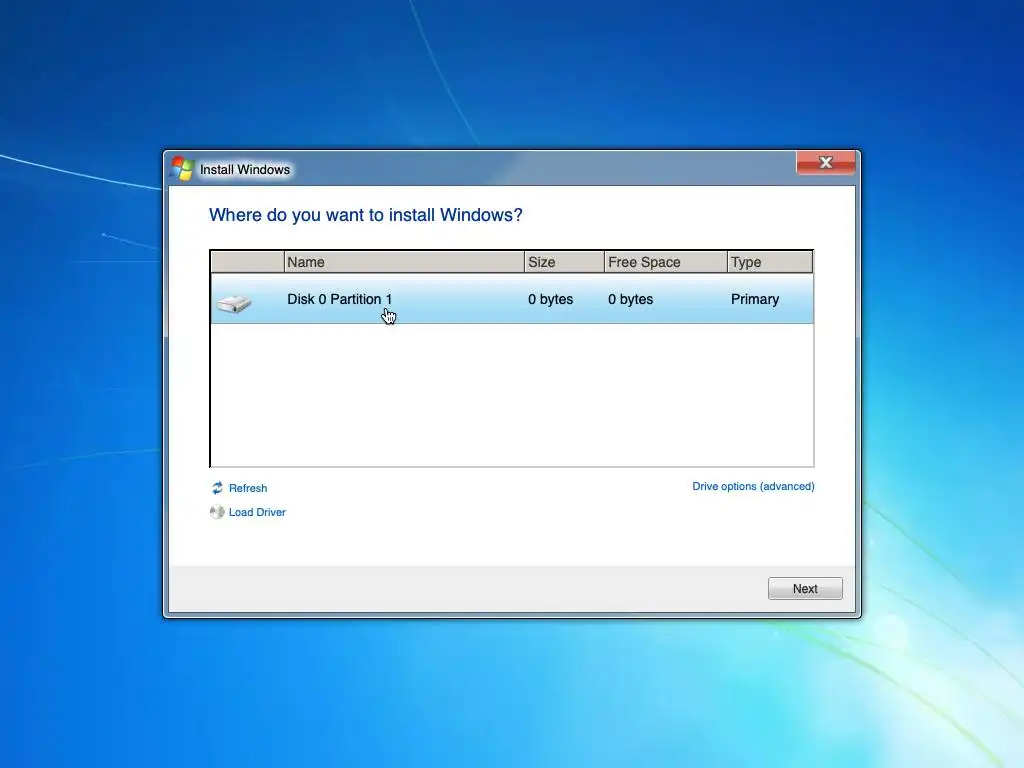The width and height of the screenshot is (1024, 768).
Task: Sort by the Size column header
Action: click(x=564, y=262)
